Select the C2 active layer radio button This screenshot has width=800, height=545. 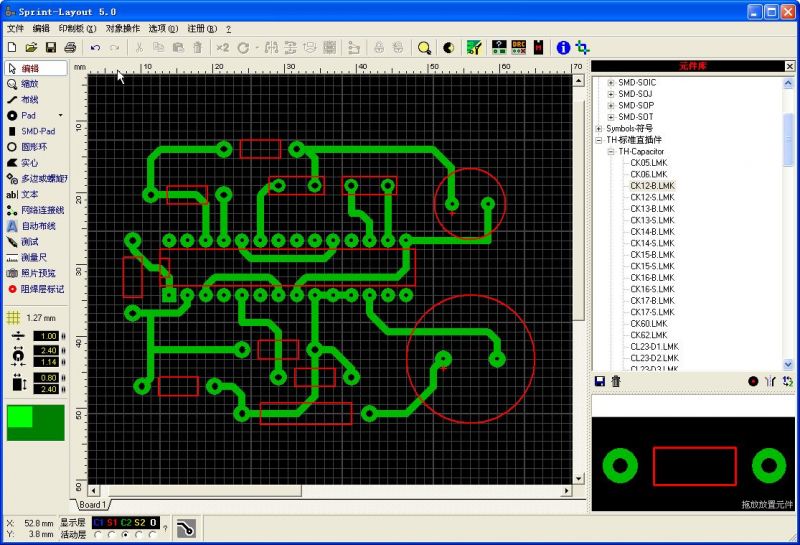click(x=125, y=534)
